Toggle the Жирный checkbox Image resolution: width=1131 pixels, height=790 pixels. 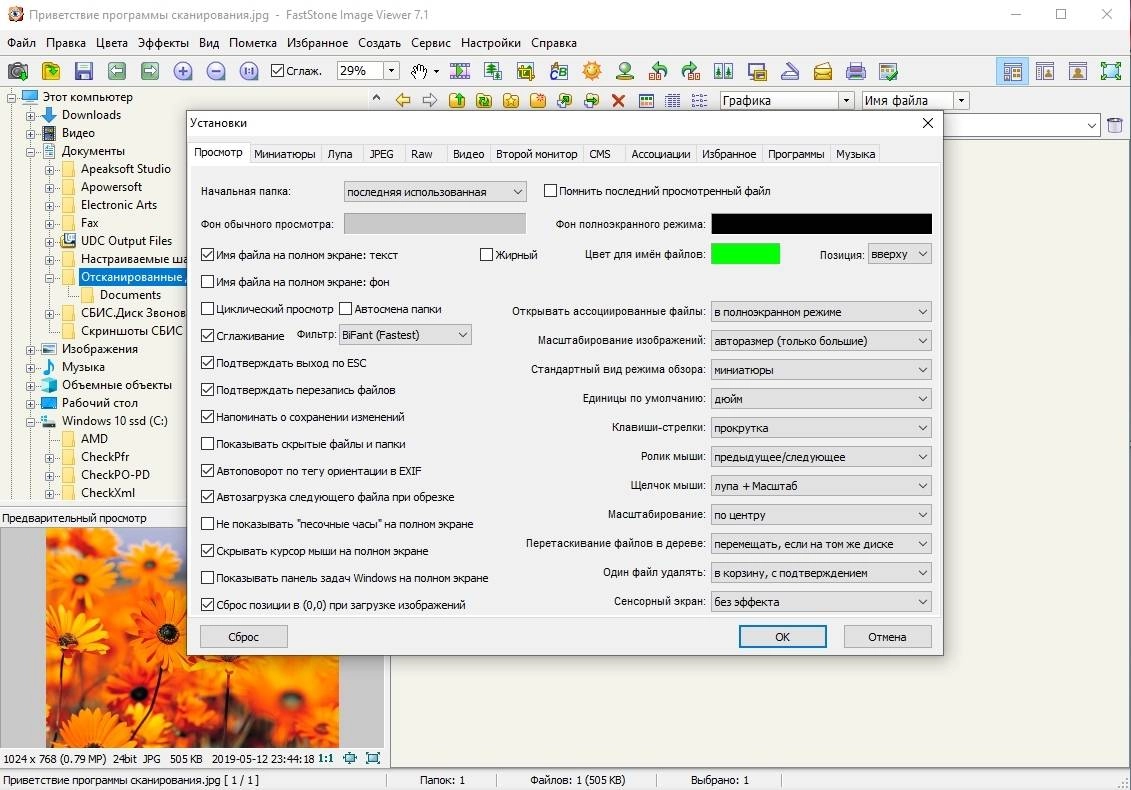coord(486,255)
